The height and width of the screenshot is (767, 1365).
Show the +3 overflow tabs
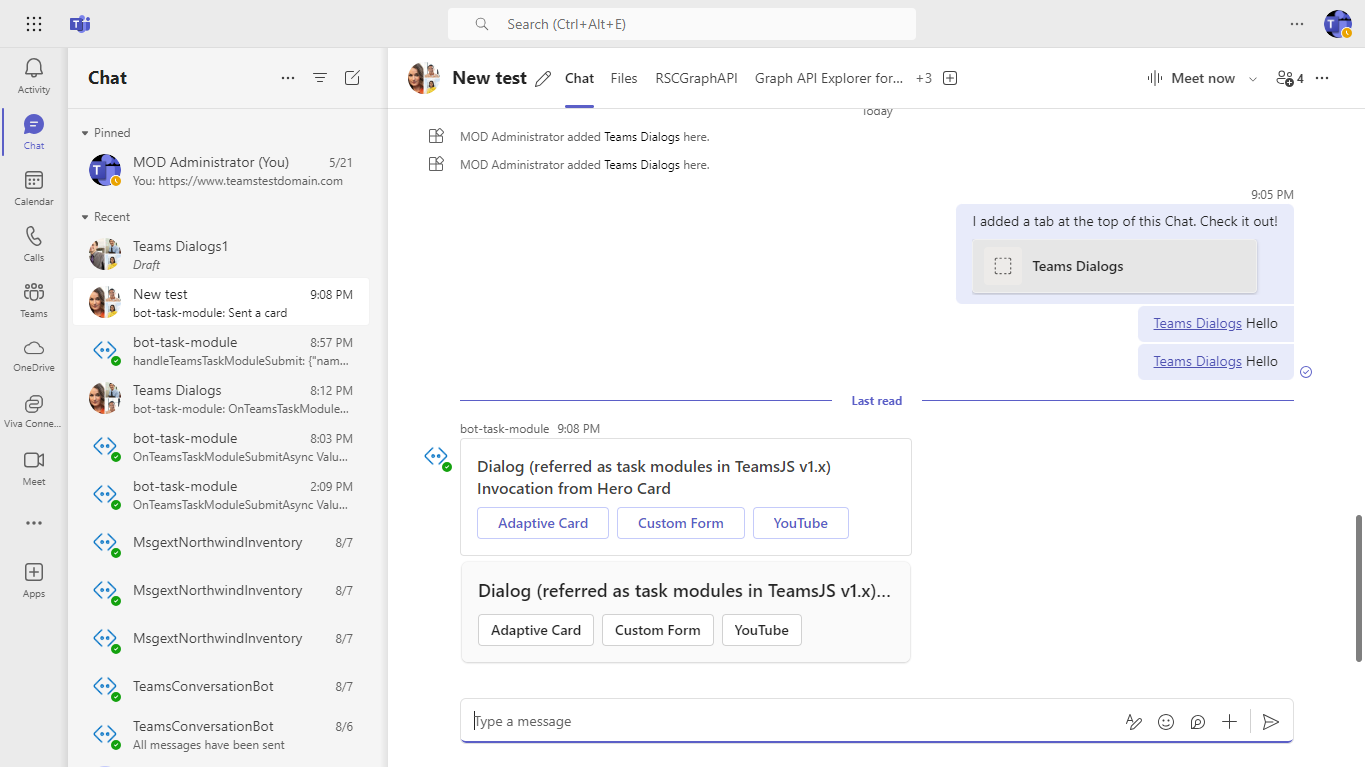923,78
